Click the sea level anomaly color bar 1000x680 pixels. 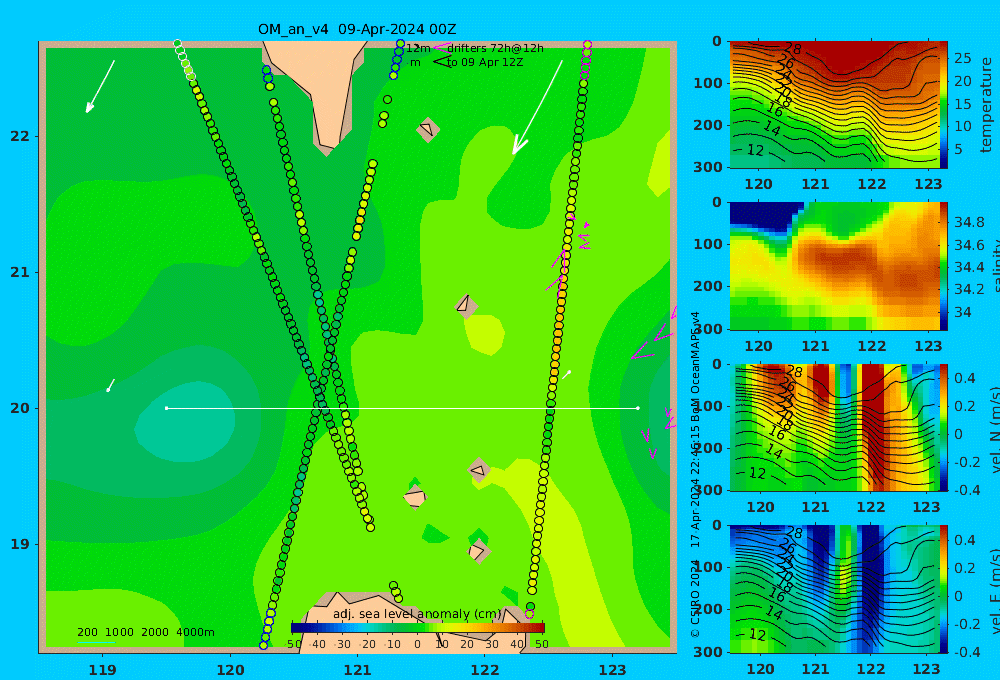point(418,628)
